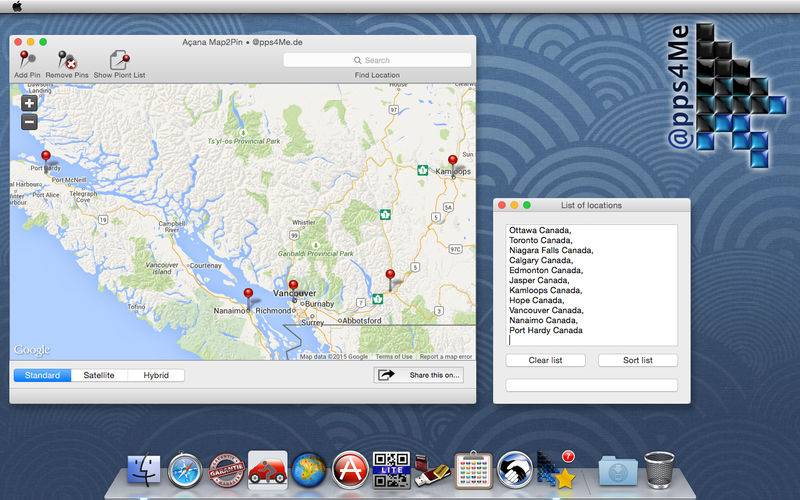Click the Port Hardy Canada list entry

(x=546, y=330)
